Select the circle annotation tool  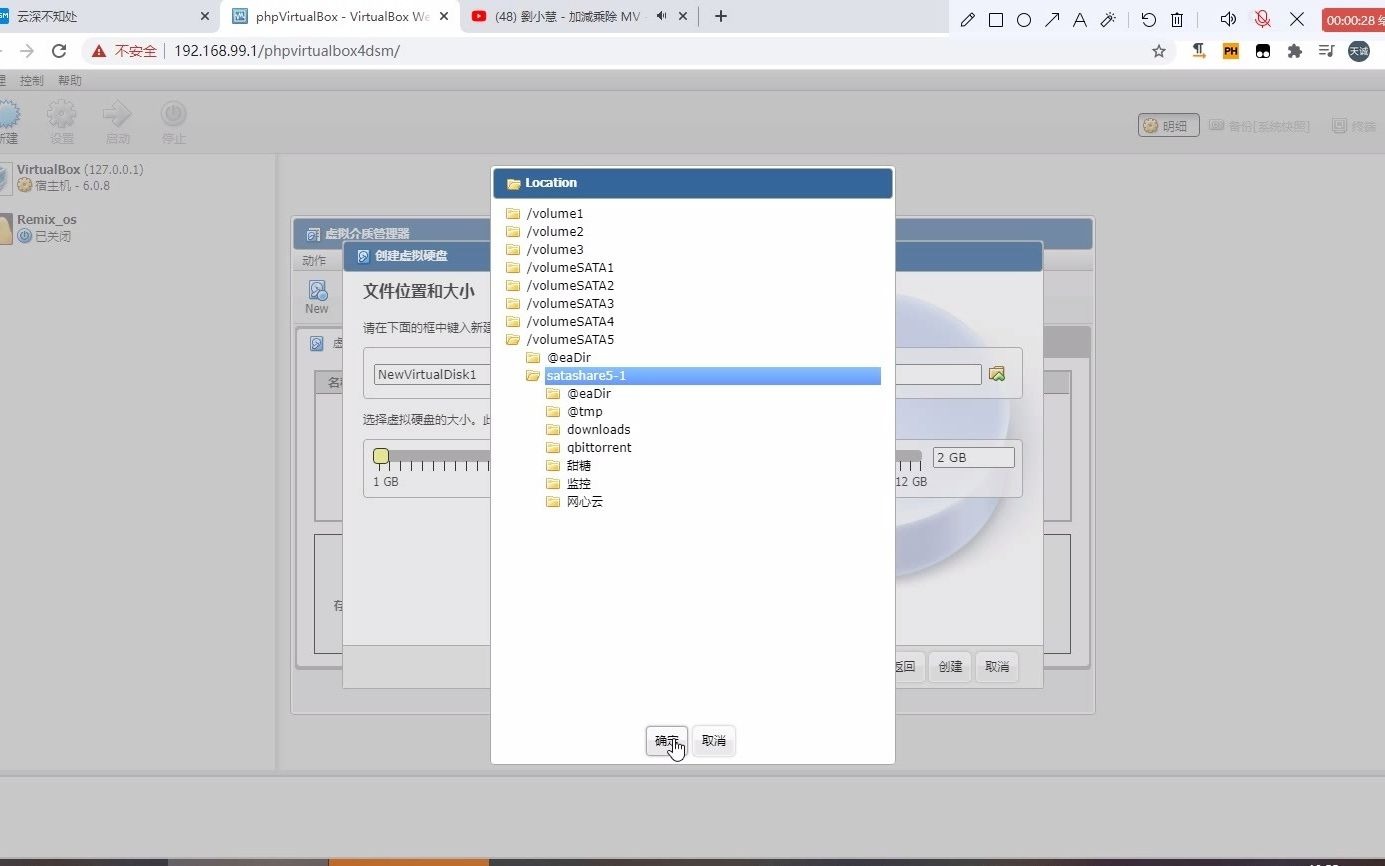tap(1024, 20)
